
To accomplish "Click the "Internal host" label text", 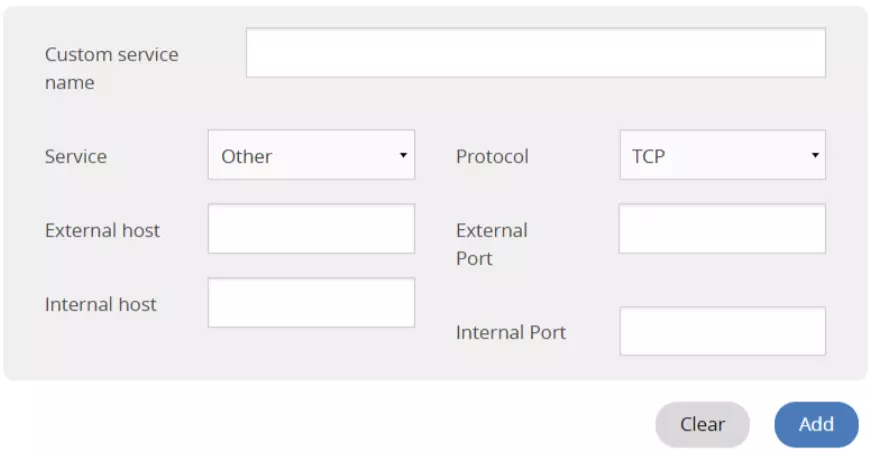I will point(101,304).
